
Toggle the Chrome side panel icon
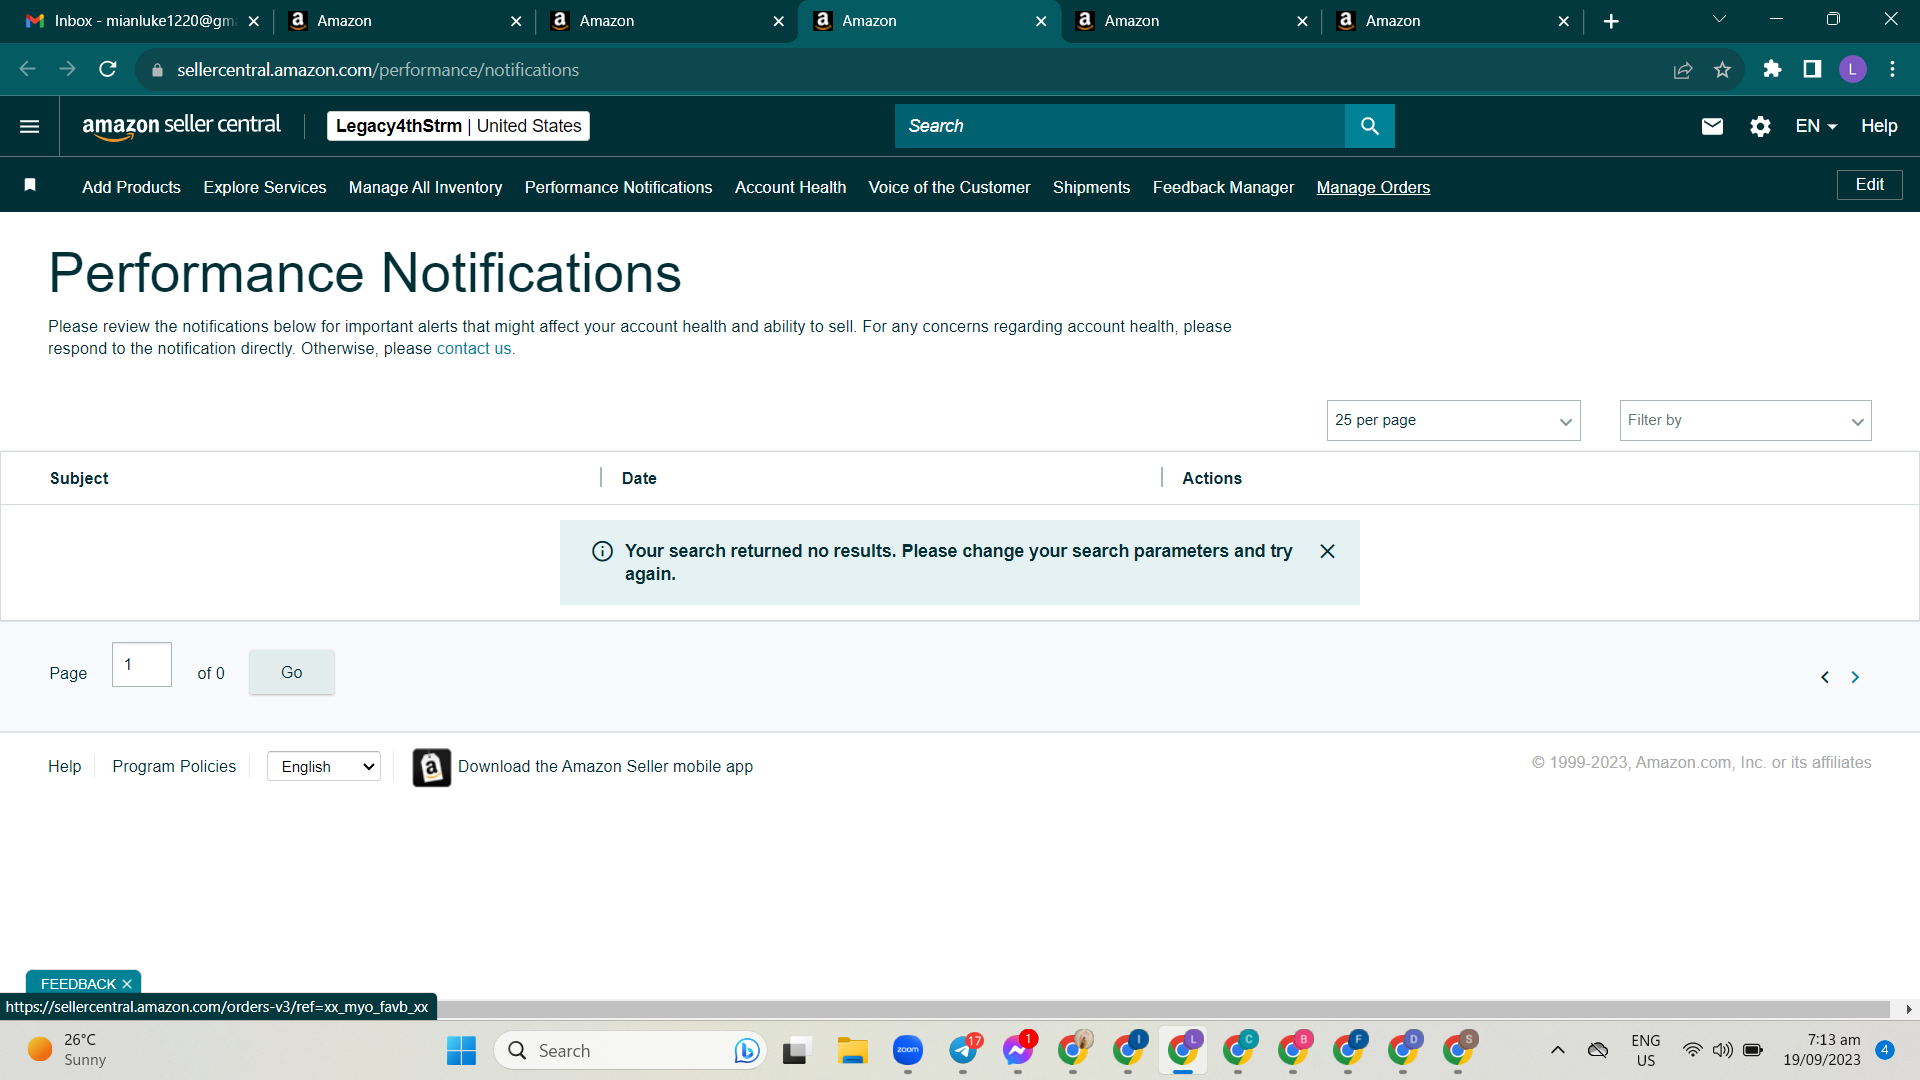(1812, 69)
